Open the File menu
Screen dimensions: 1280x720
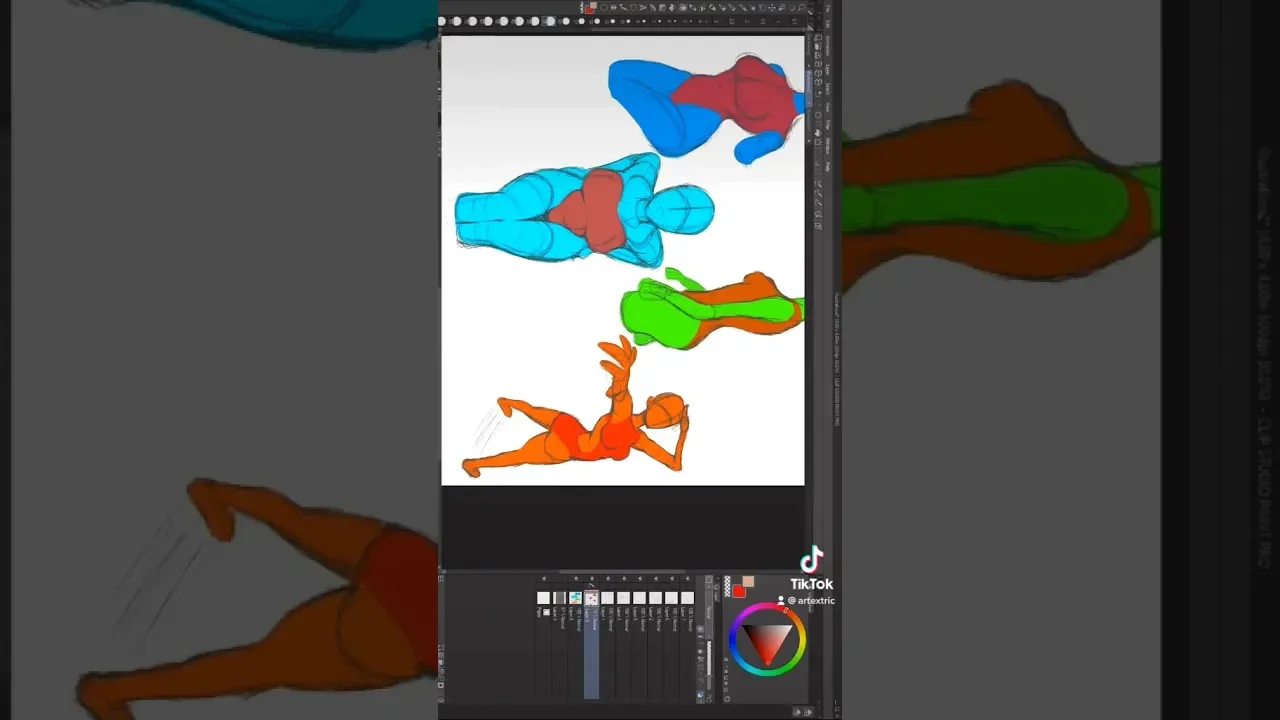tap(828, 10)
